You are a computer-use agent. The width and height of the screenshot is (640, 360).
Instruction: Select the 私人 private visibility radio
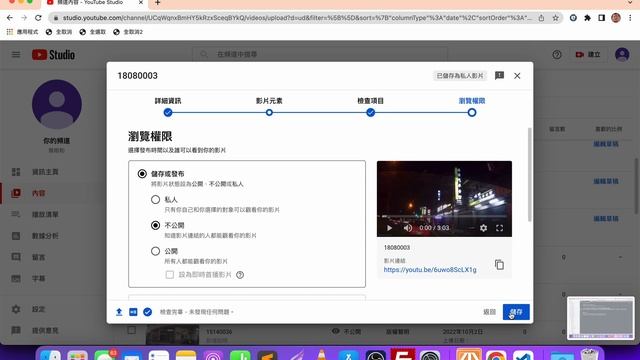point(156,200)
